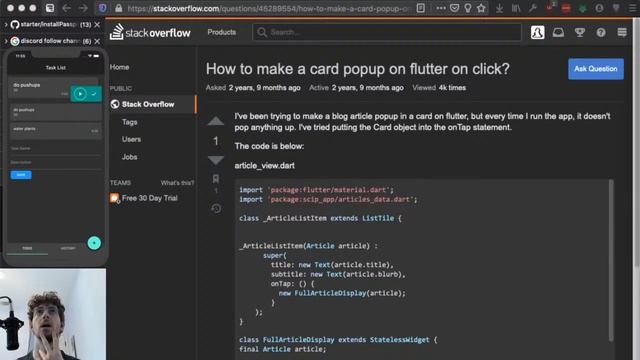Tap the play button on do pushups task

point(80,94)
